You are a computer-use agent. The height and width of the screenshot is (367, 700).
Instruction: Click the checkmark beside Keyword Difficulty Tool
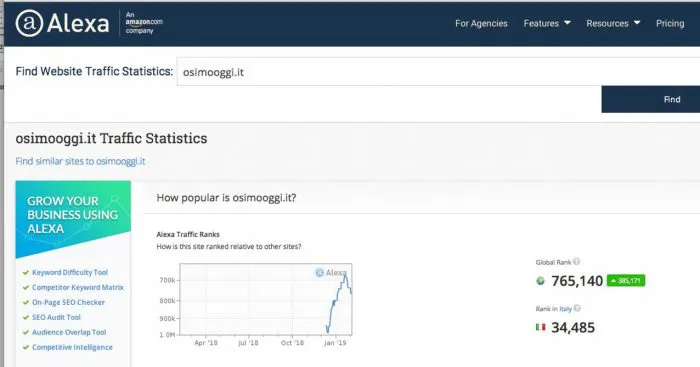tap(26, 272)
